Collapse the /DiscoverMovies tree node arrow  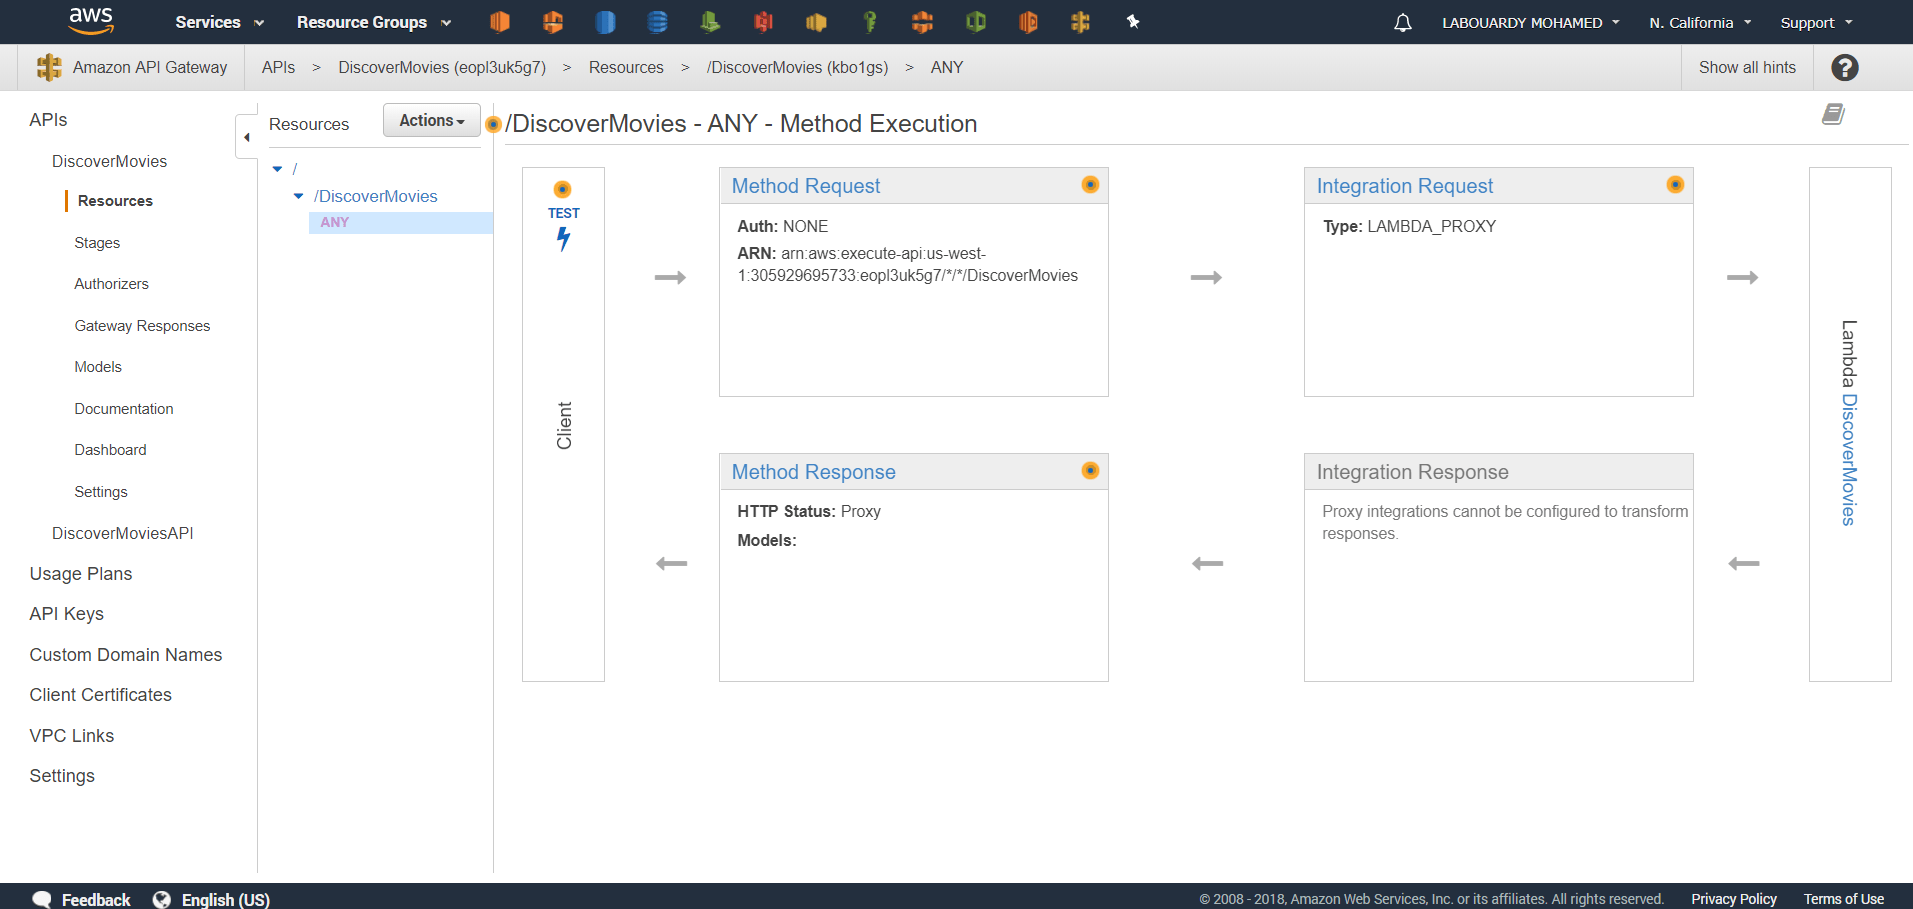click(298, 196)
